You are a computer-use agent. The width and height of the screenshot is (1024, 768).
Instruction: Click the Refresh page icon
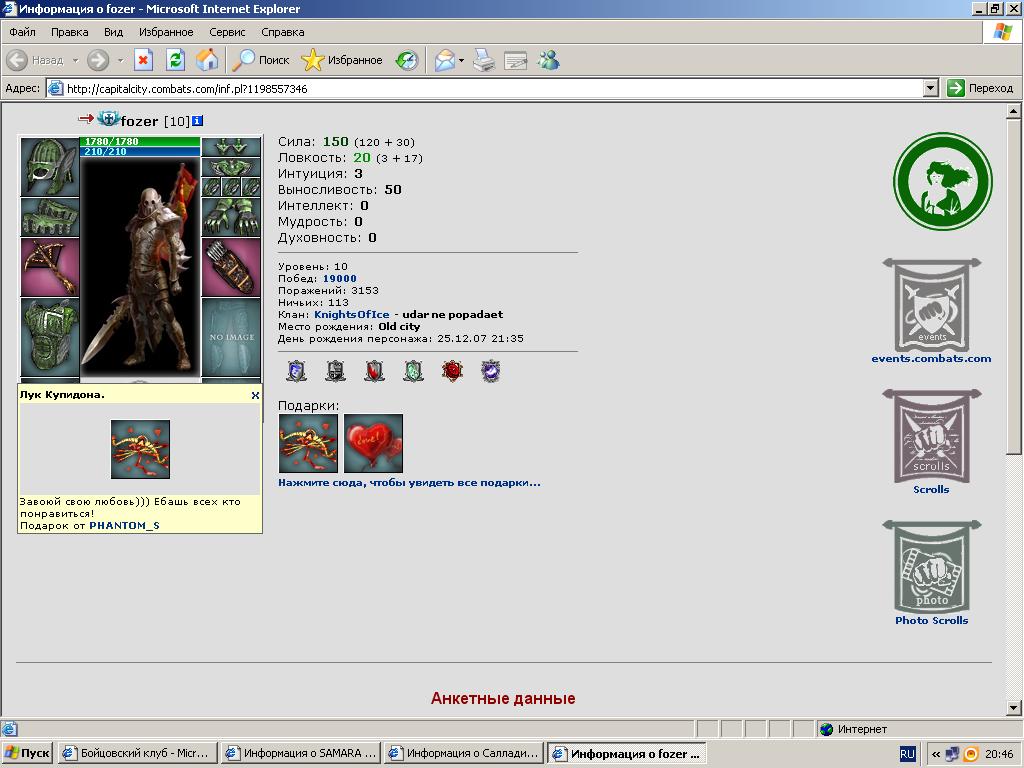tap(175, 60)
